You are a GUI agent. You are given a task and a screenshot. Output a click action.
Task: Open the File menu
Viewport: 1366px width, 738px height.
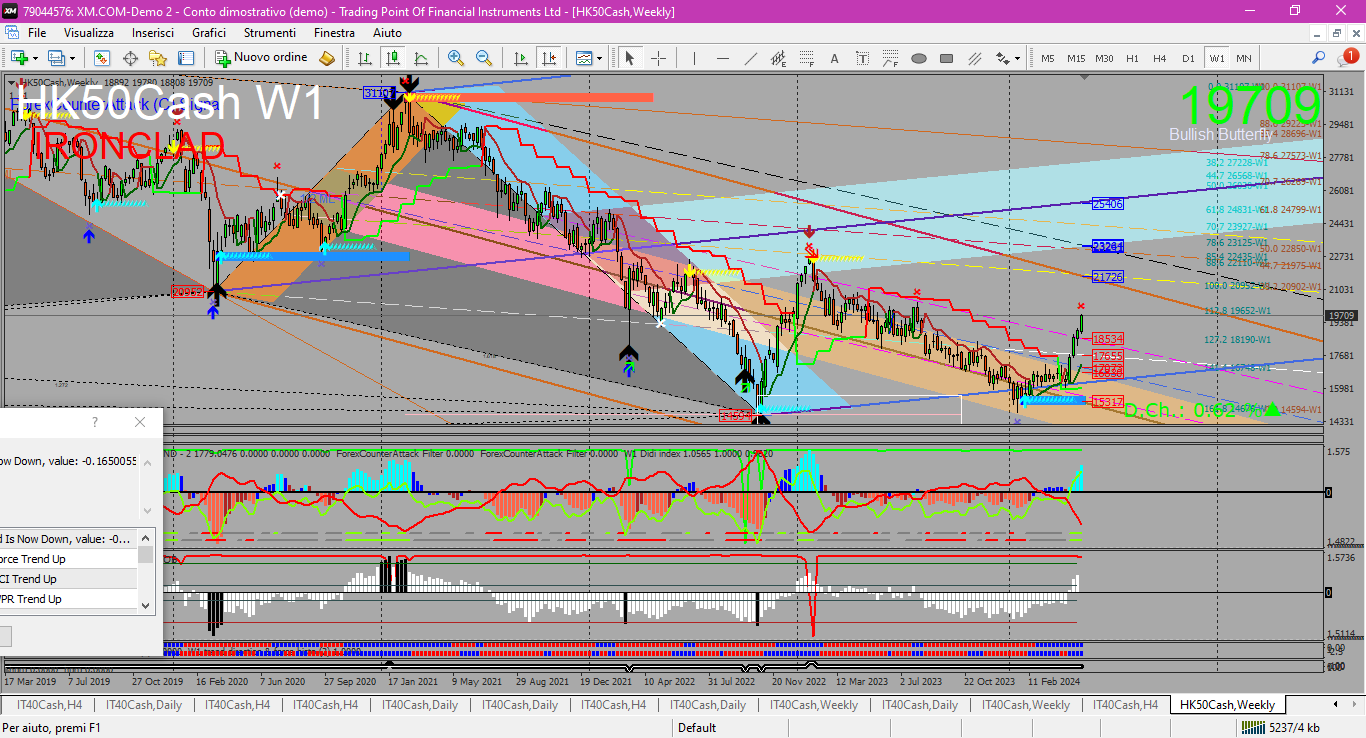coord(37,33)
